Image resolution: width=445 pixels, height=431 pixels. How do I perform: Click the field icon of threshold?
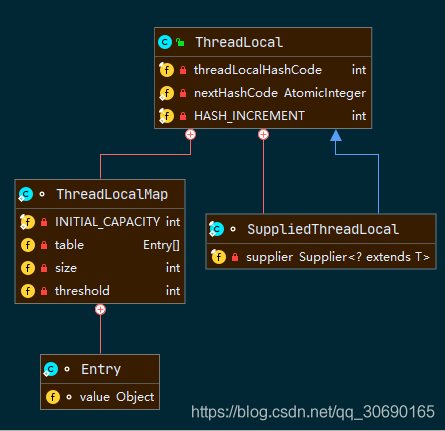coord(28,291)
